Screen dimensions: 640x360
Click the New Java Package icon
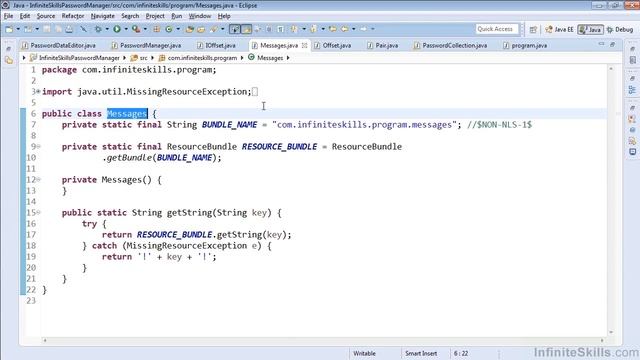click(x=157, y=29)
